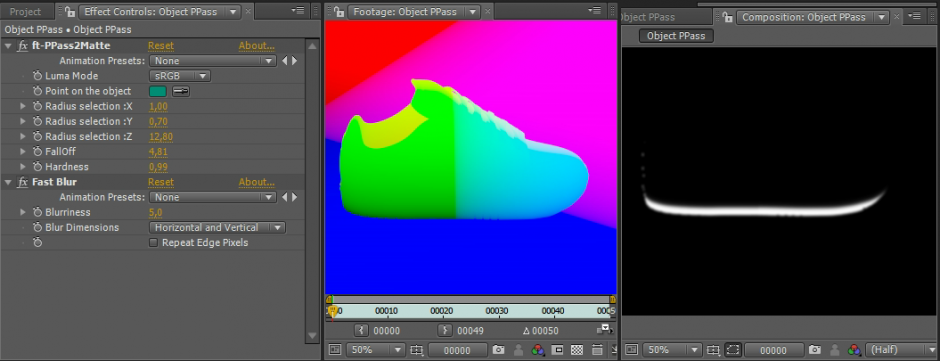Enable the Hardness keyframe stopwatch
Image resolution: width=940 pixels, height=361 pixels.
38,167
